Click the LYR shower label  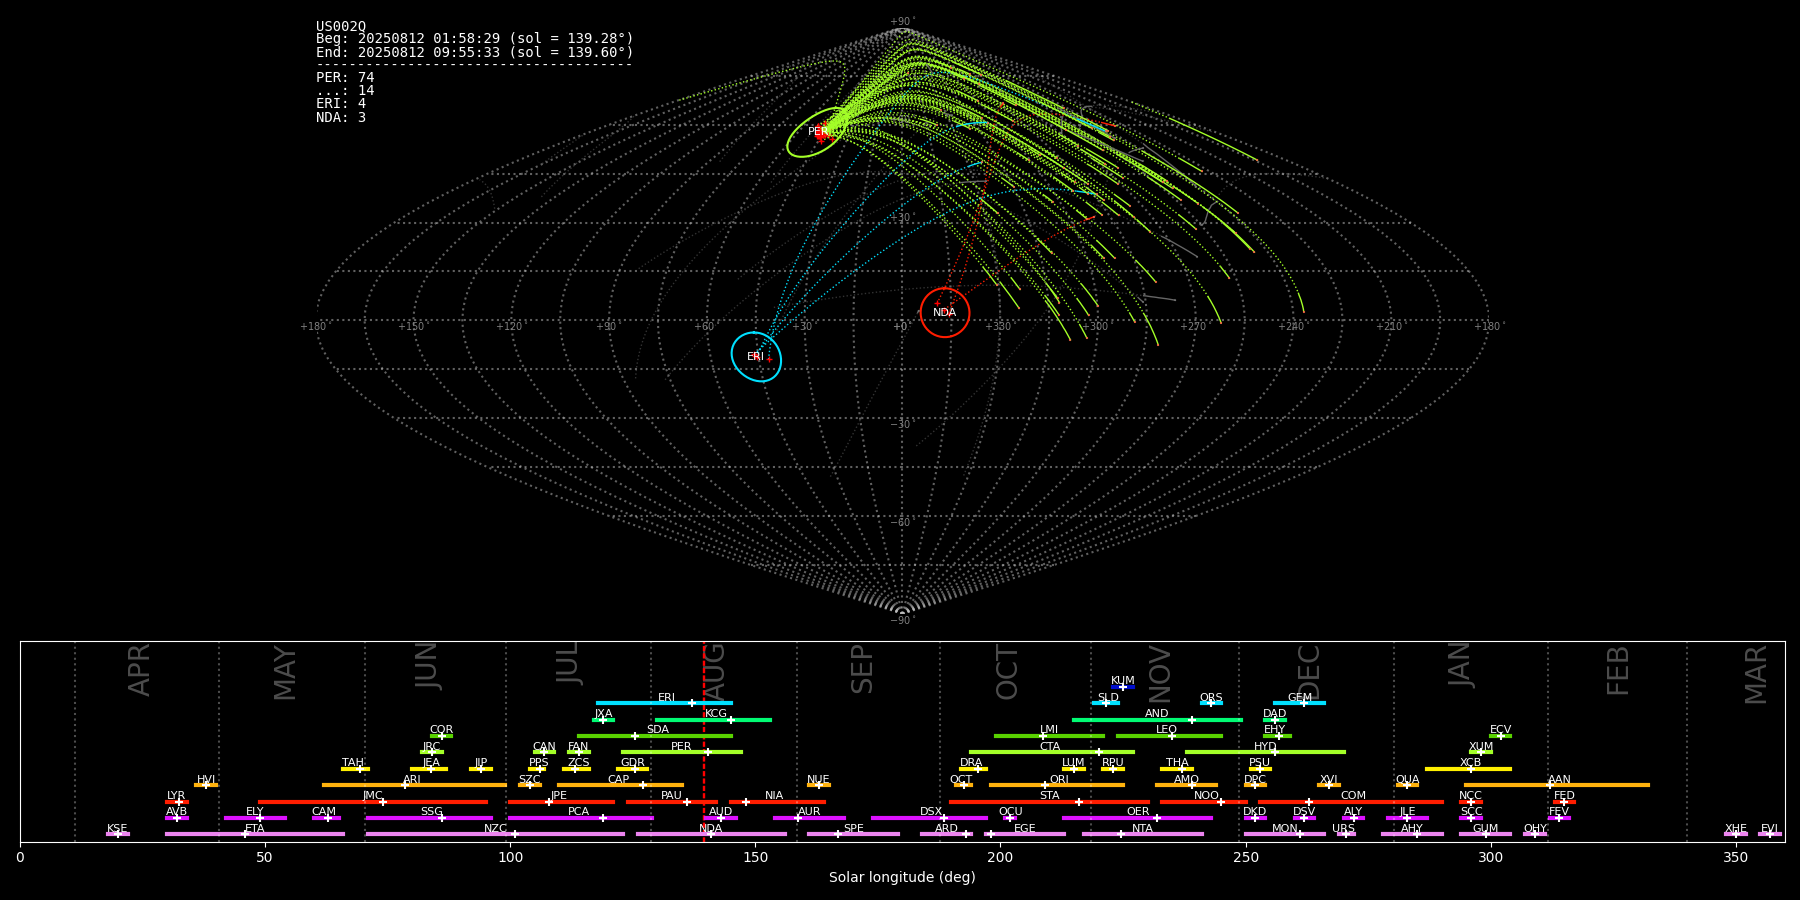(x=176, y=796)
